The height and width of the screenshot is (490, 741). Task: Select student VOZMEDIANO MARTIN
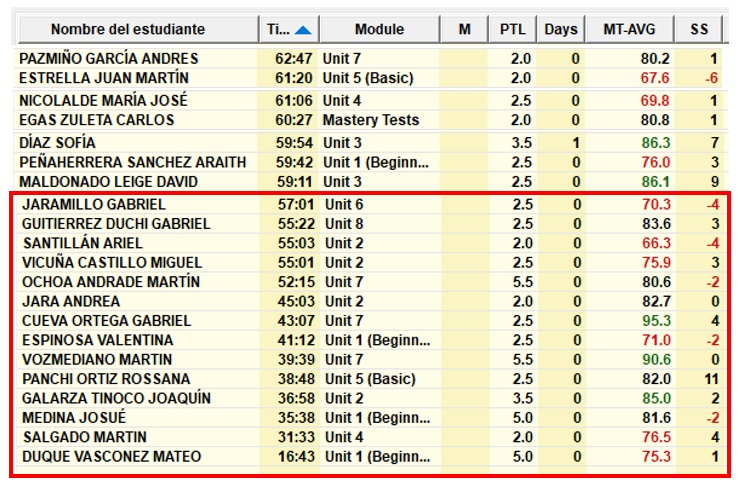[x=97, y=359]
